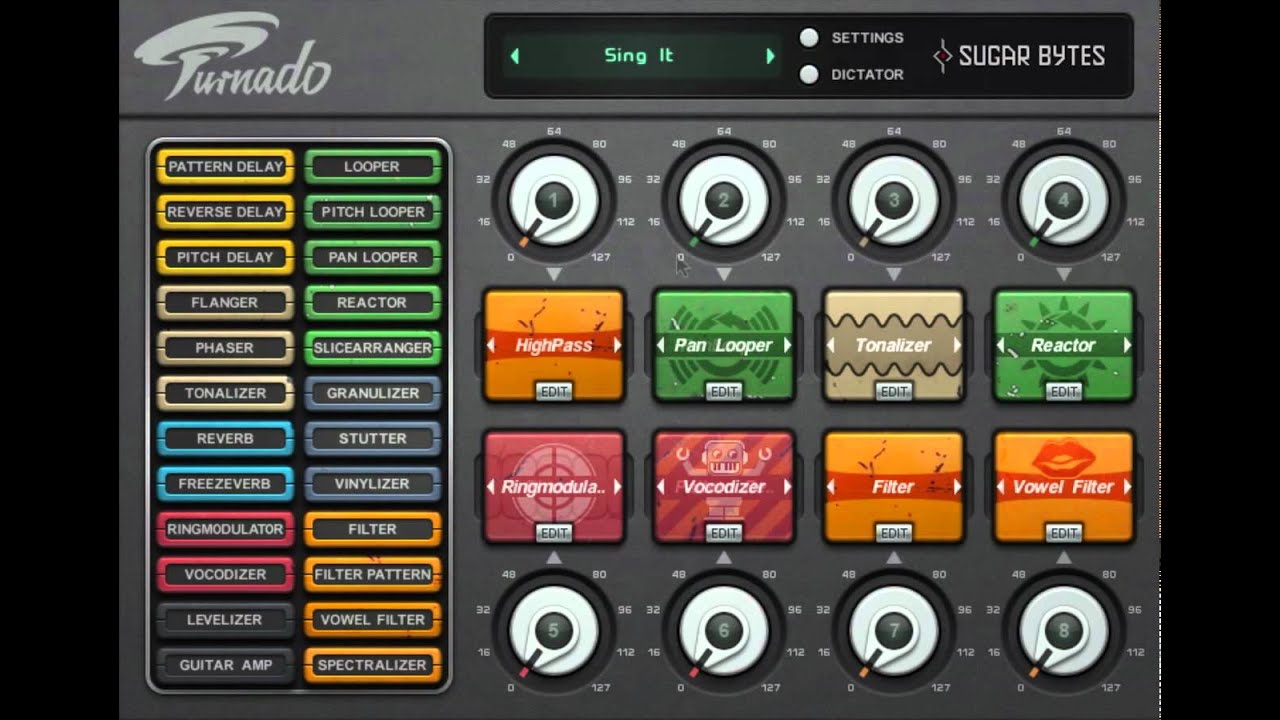Click the Turnado logo
The height and width of the screenshot is (720, 1280).
[232, 58]
